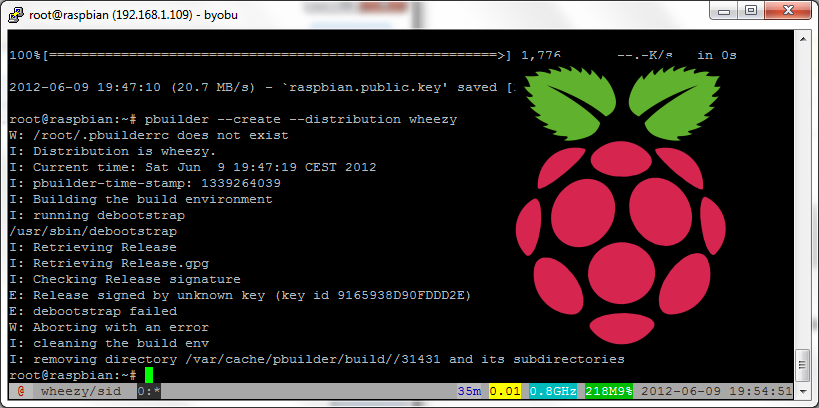This screenshot has width=819, height=408.
Task: Click the pbuilder --create command line
Action: [x=233, y=120]
